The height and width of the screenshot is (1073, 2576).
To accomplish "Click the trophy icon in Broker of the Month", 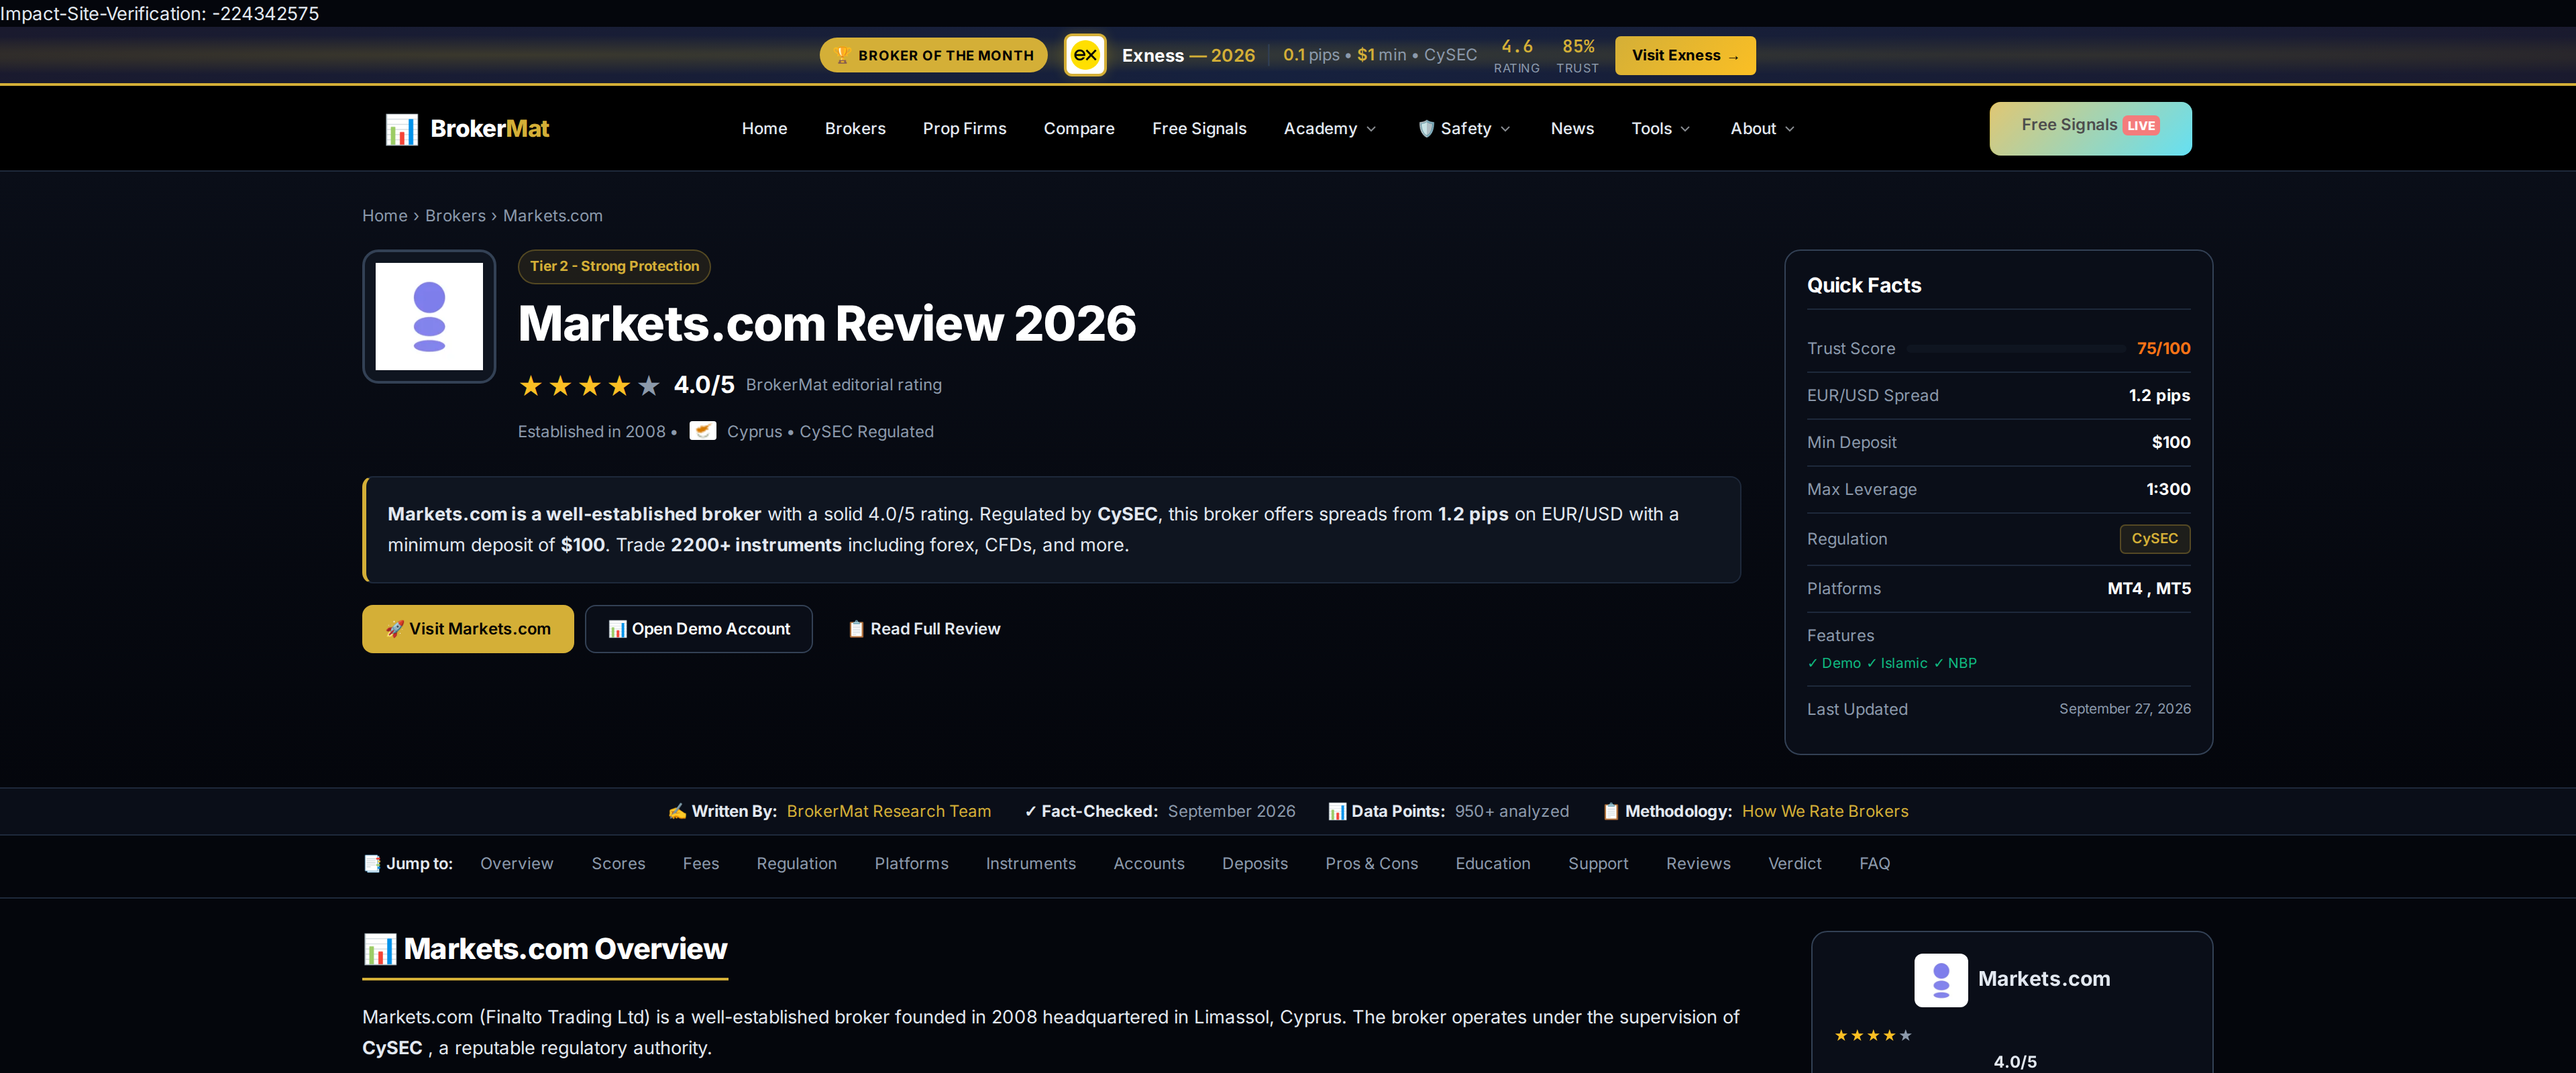I will (x=842, y=55).
